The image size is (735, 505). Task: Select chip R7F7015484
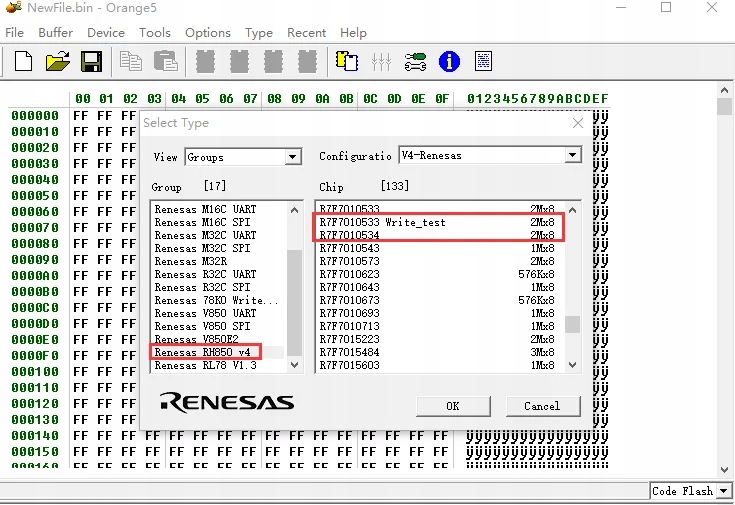pyautogui.click(x=437, y=352)
